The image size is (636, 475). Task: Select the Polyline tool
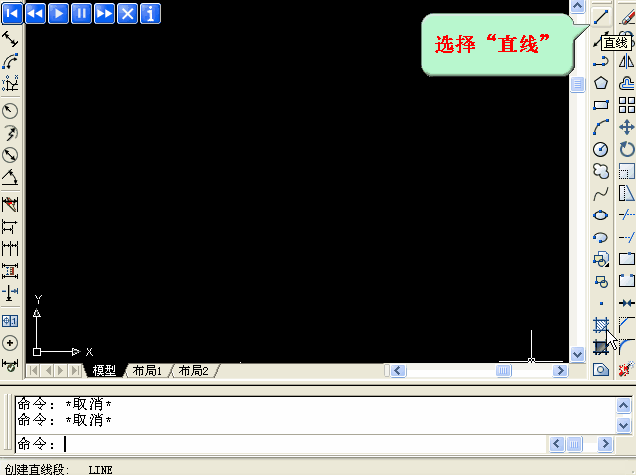pos(601,62)
